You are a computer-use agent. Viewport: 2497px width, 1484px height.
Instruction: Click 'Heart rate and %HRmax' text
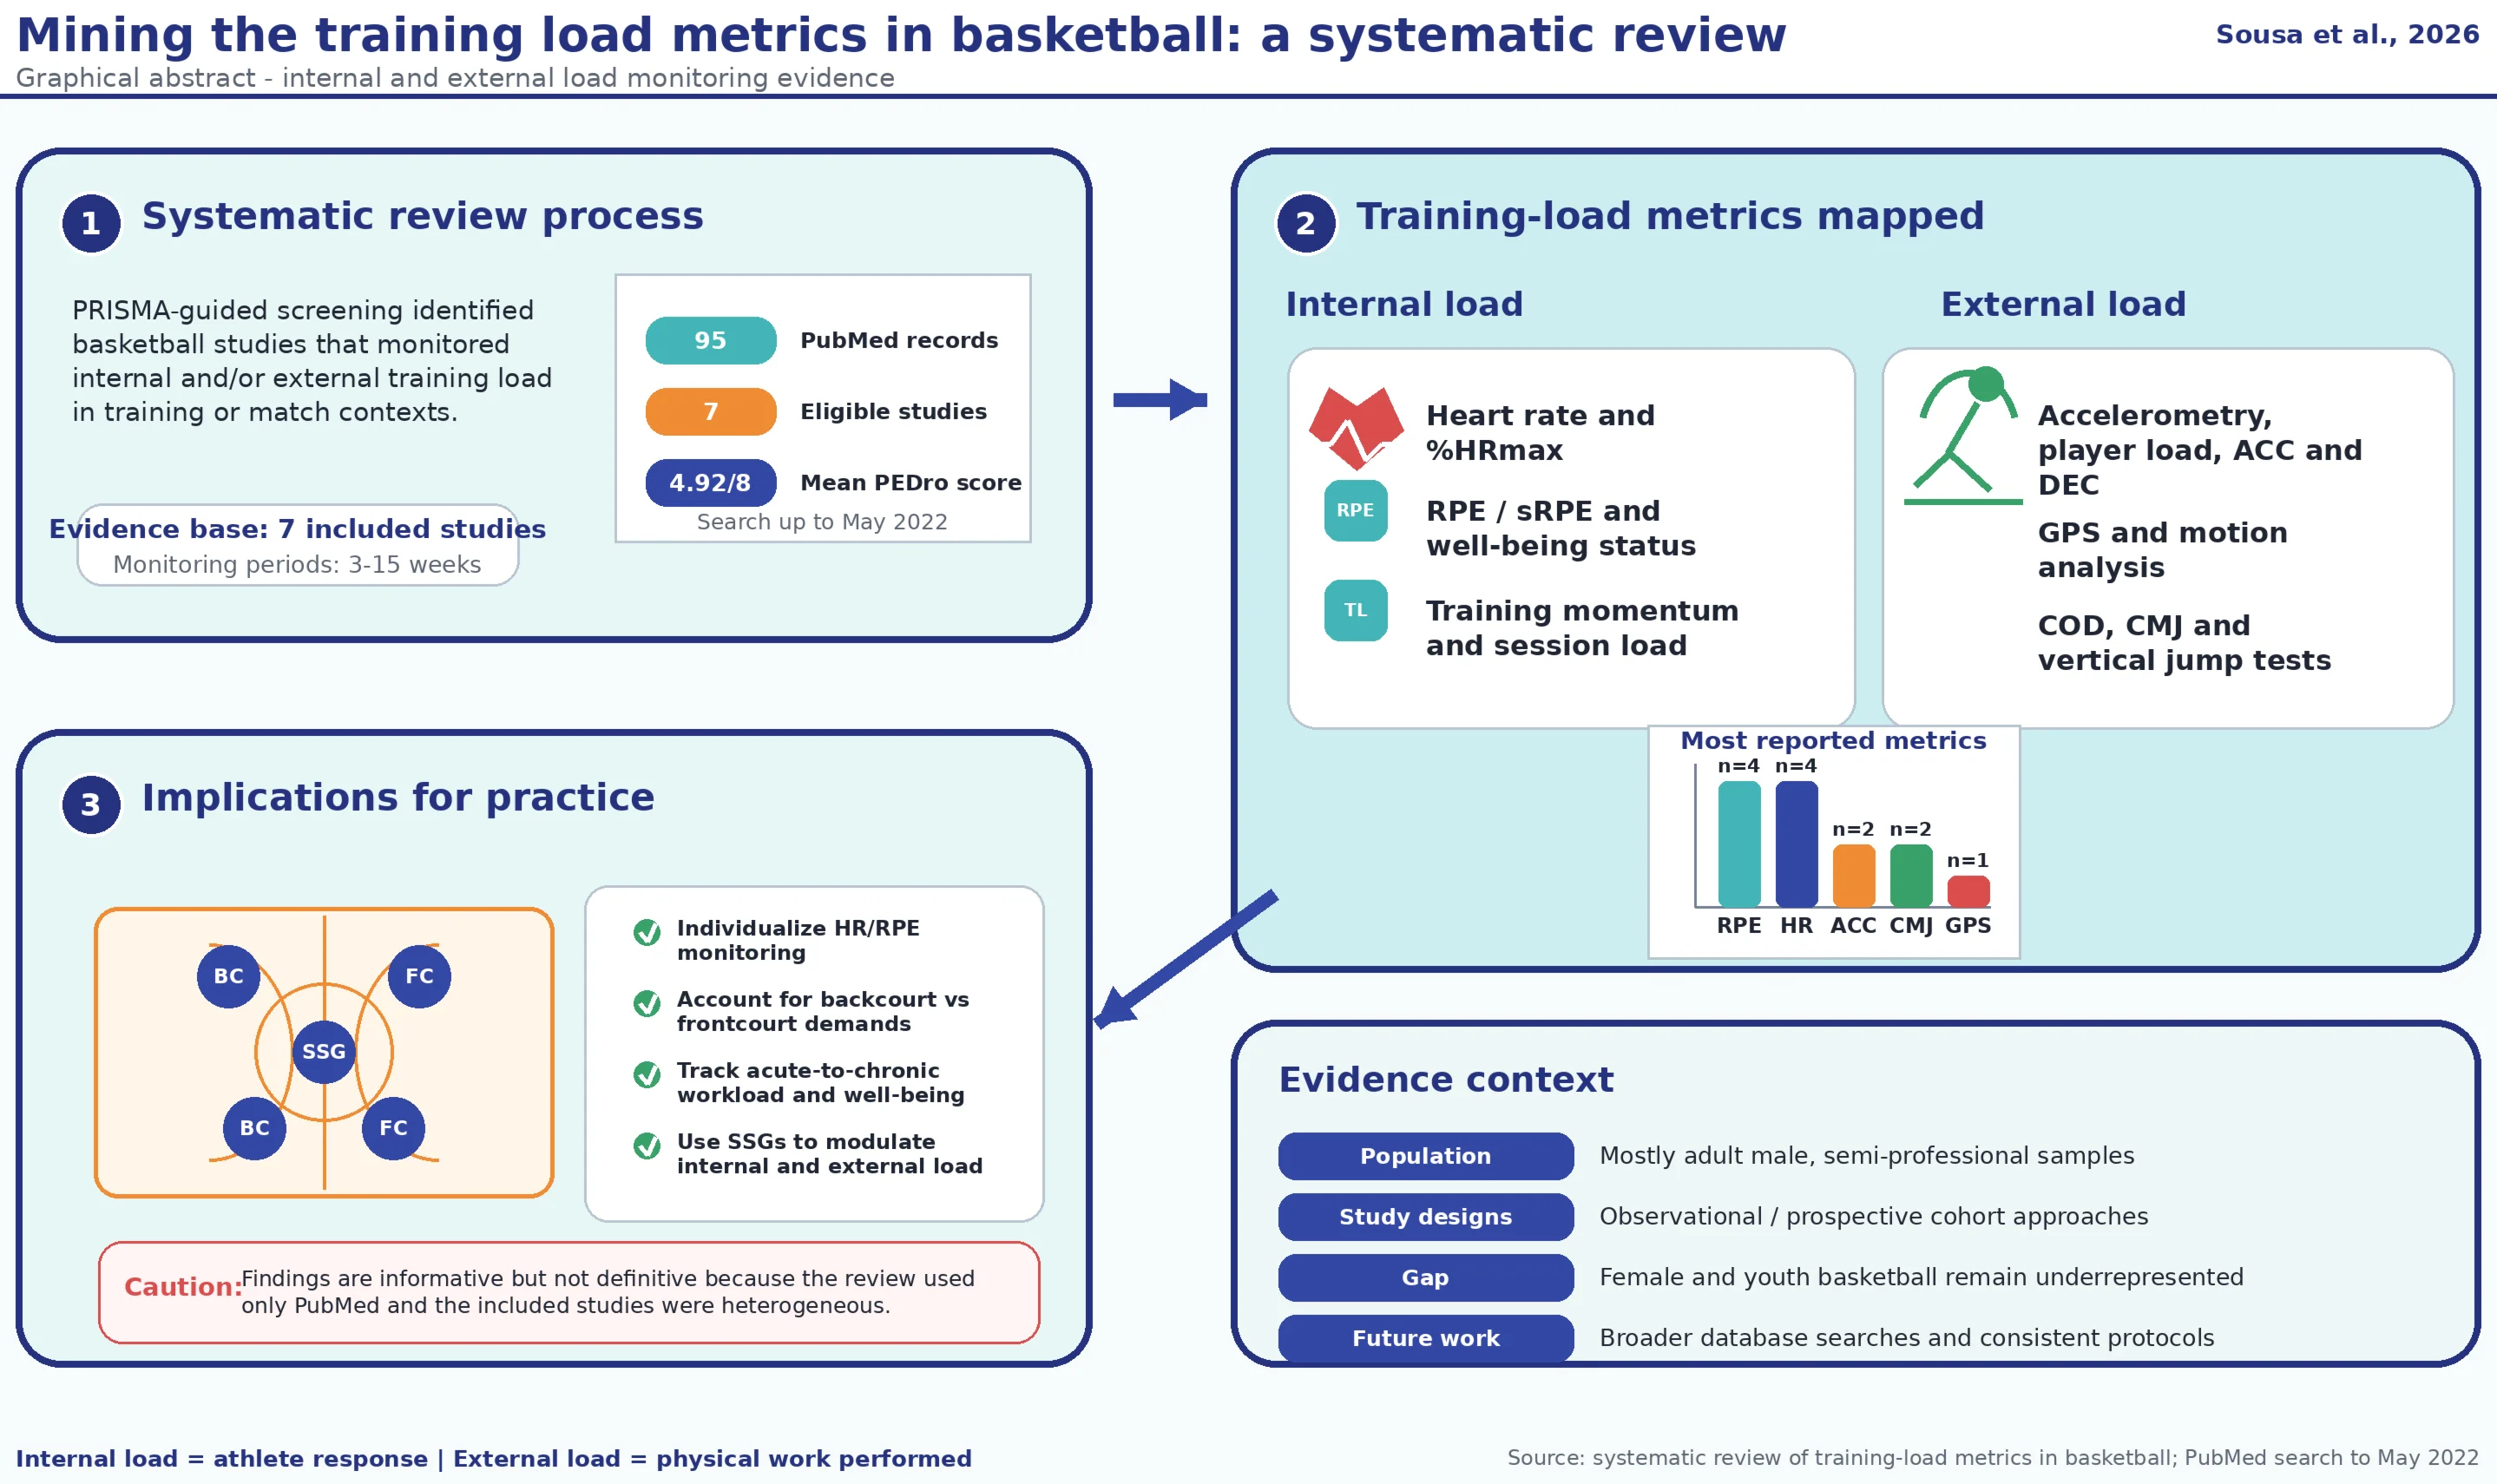tap(1540, 432)
